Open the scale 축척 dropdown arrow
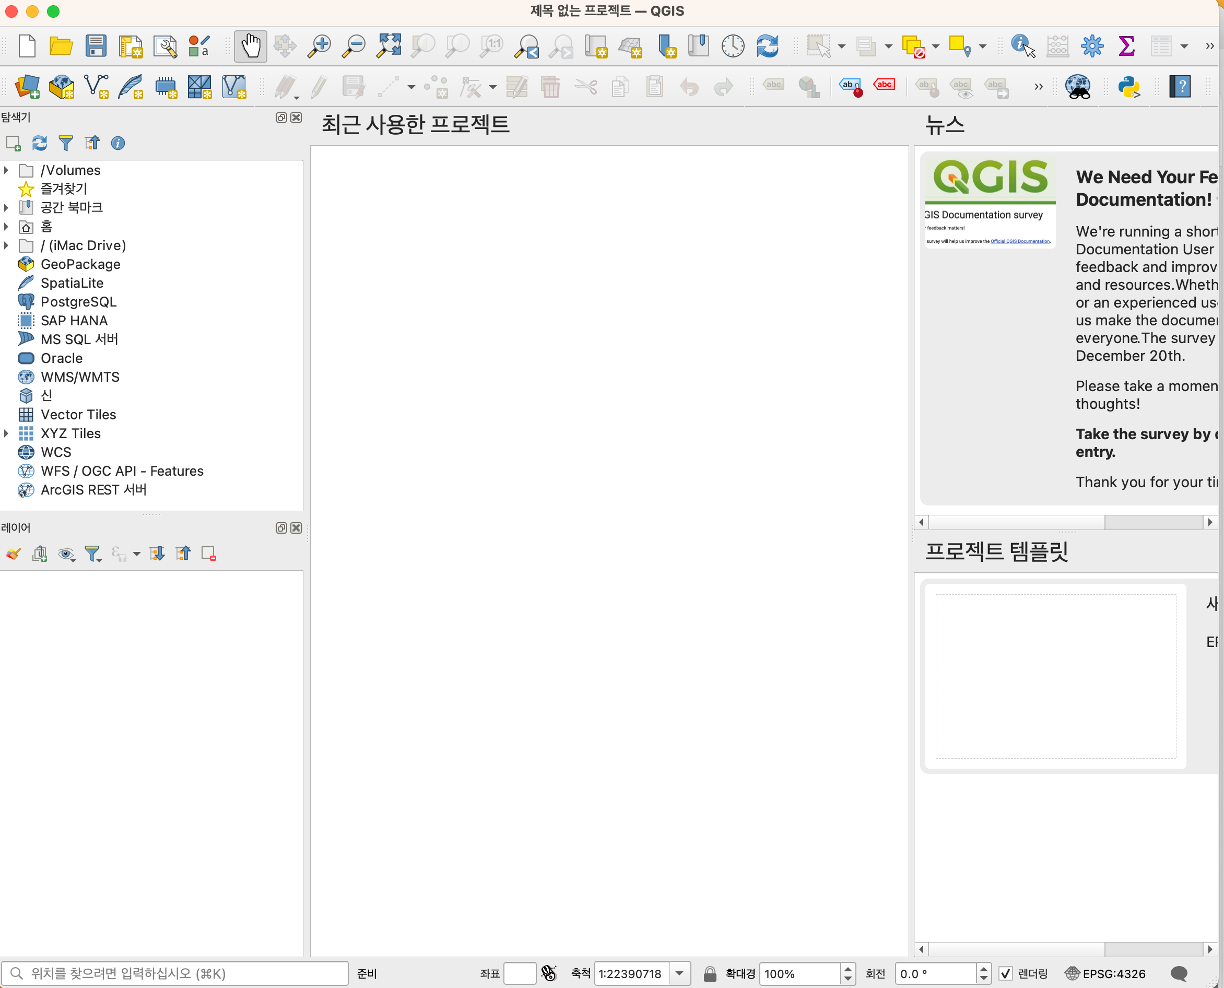This screenshot has height=988, width=1224. [680, 974]
